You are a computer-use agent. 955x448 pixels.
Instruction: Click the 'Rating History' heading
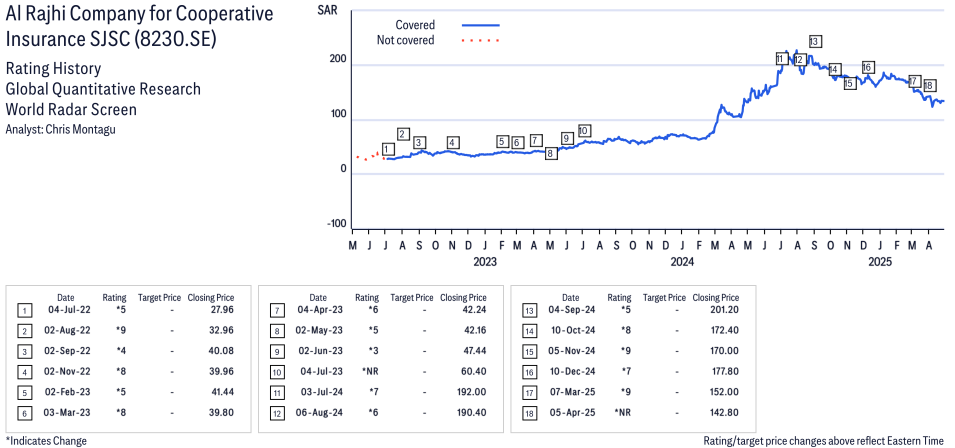54,68
